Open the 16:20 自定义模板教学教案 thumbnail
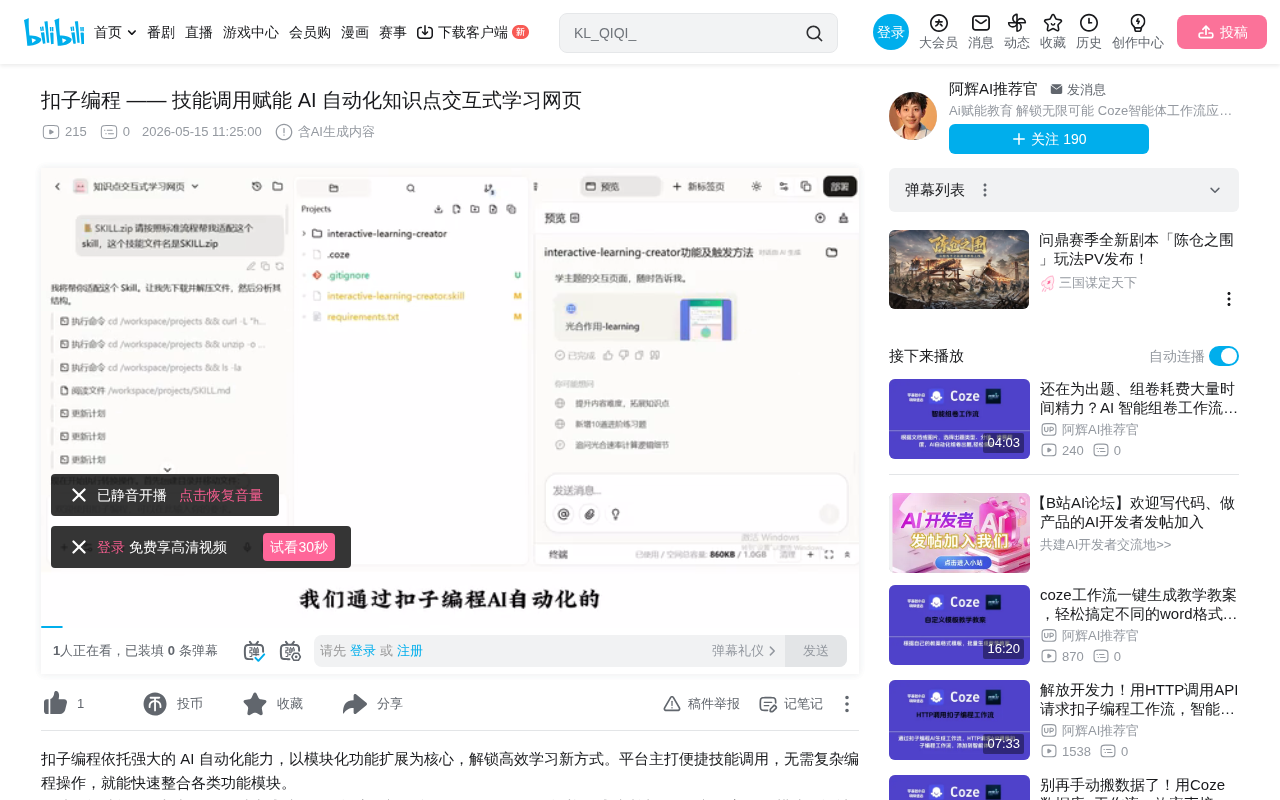 coord(959,625)
